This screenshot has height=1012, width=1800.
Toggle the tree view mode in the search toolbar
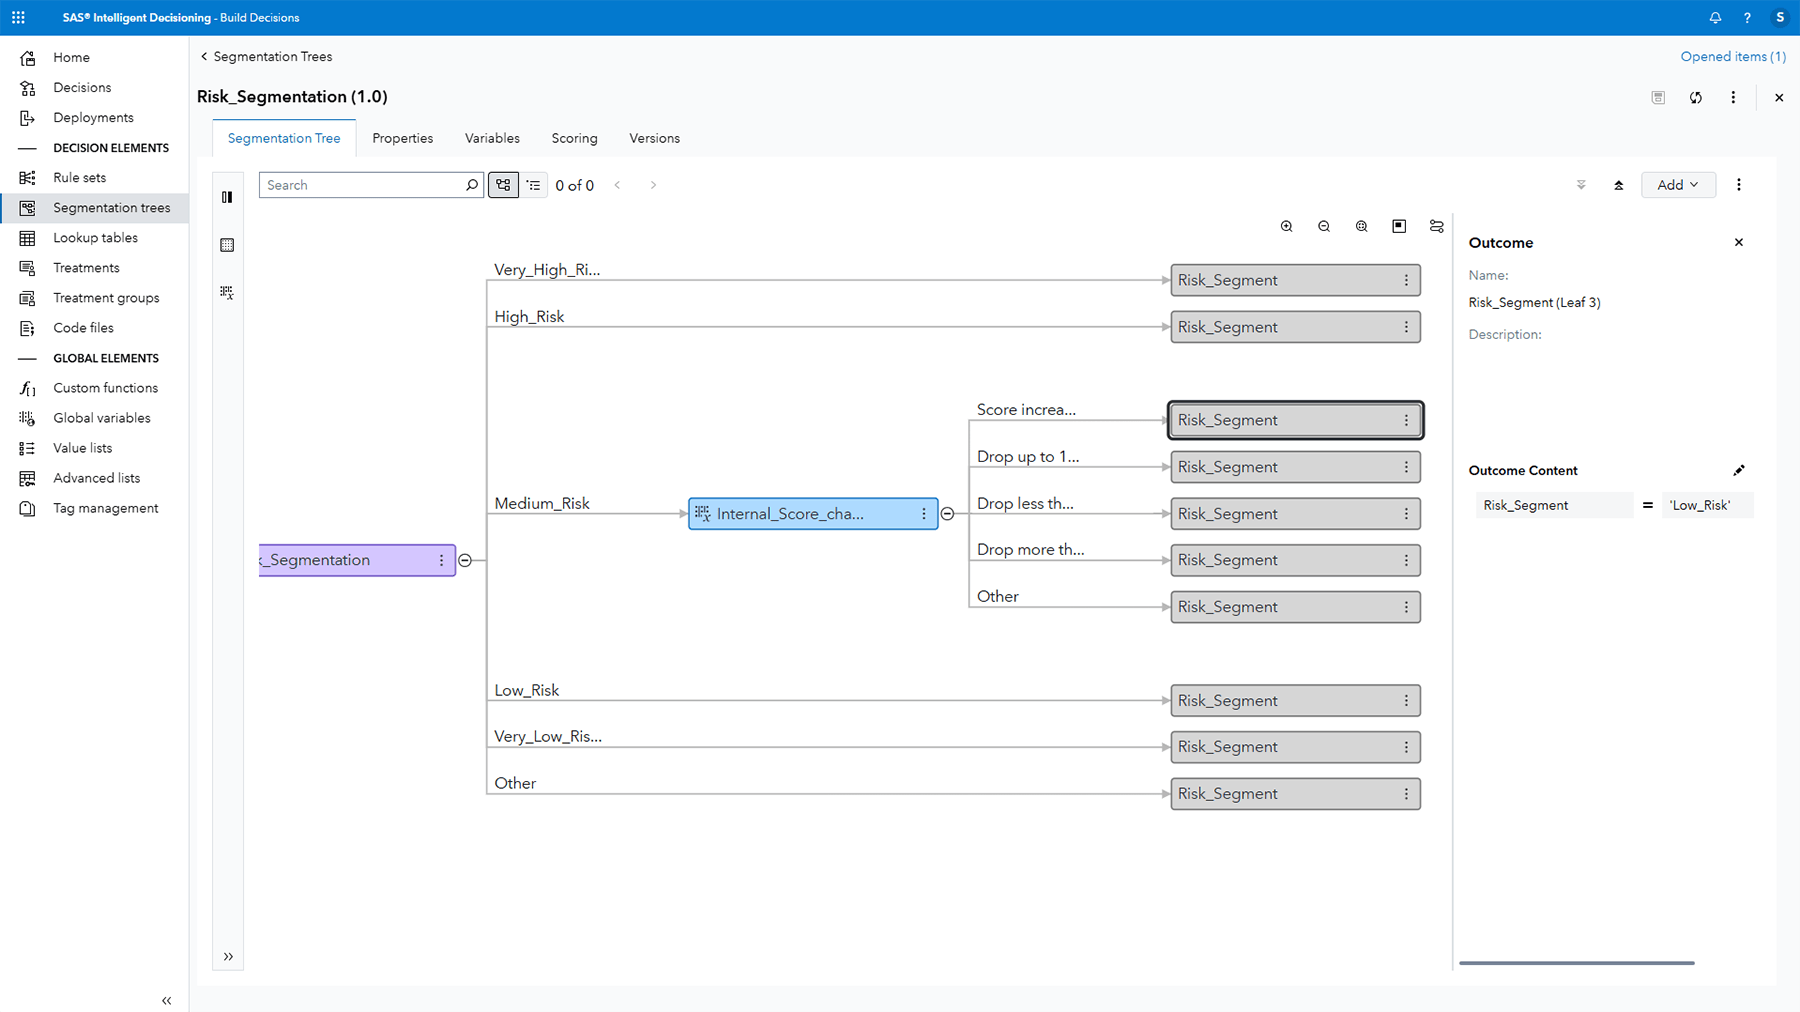tap(503, 185)
